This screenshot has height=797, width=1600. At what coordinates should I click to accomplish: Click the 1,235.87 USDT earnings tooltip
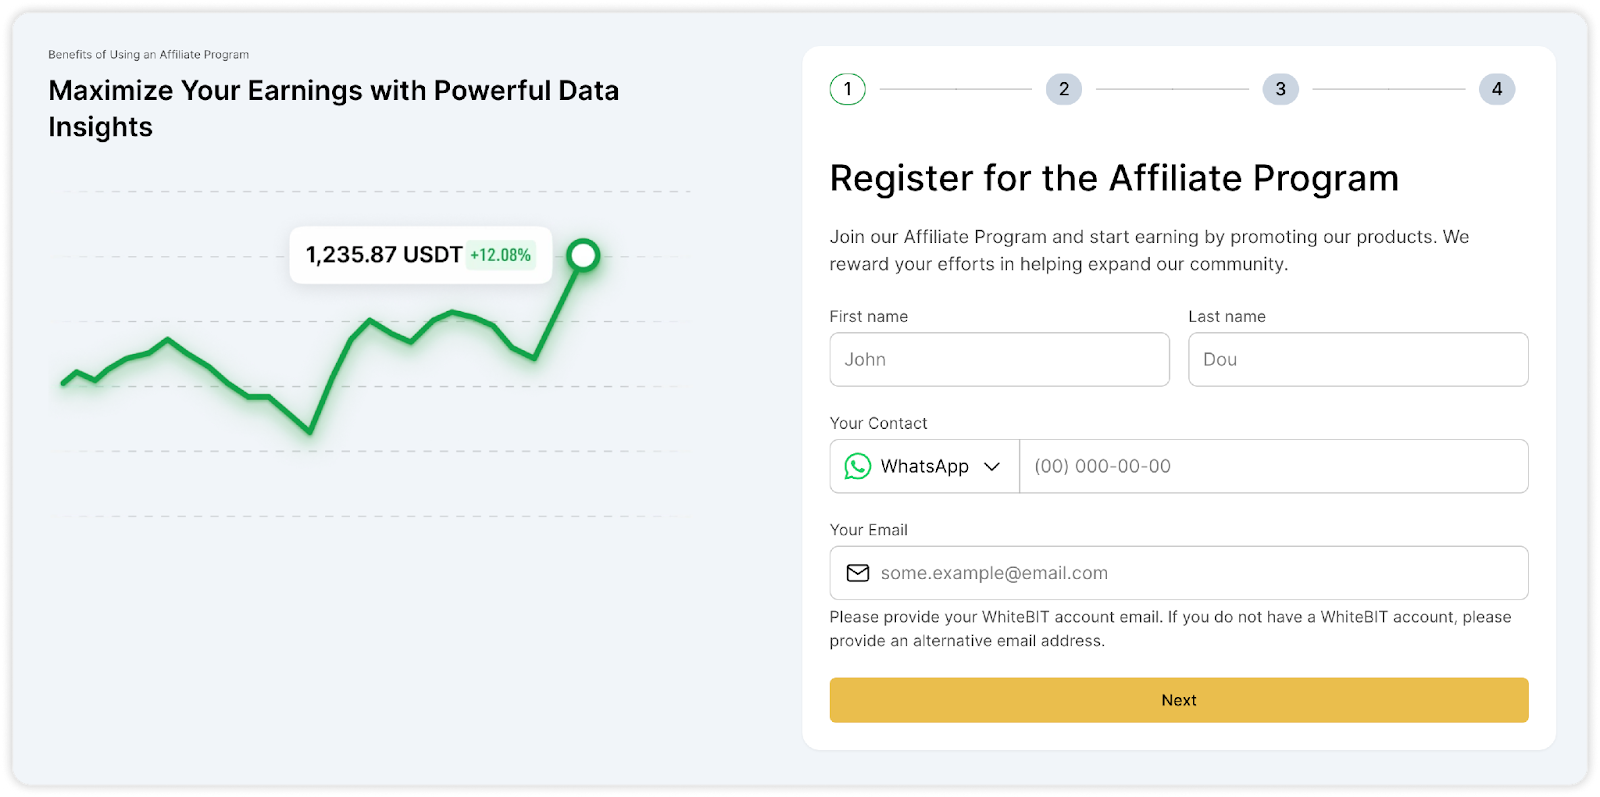pyautogui.click(x=384, y=255)
